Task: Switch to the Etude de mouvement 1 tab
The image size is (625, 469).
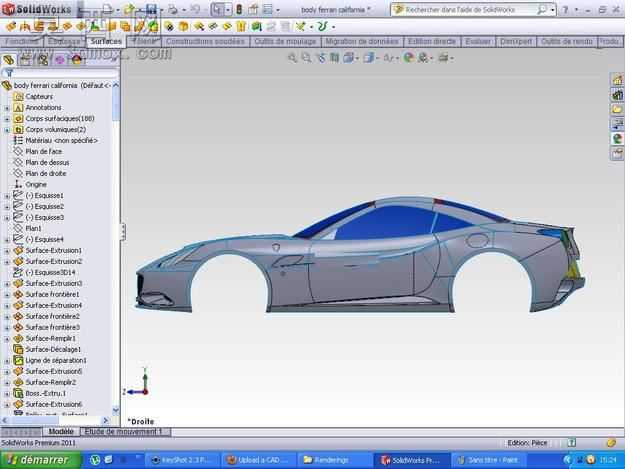Action: [124, 432]
